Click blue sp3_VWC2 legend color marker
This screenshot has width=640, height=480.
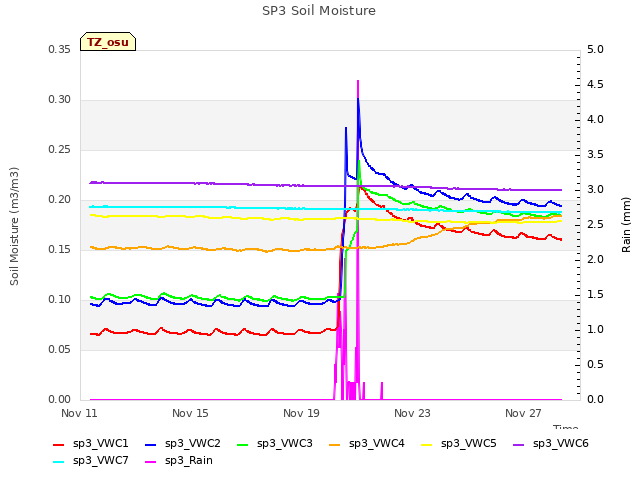point(151,444)
